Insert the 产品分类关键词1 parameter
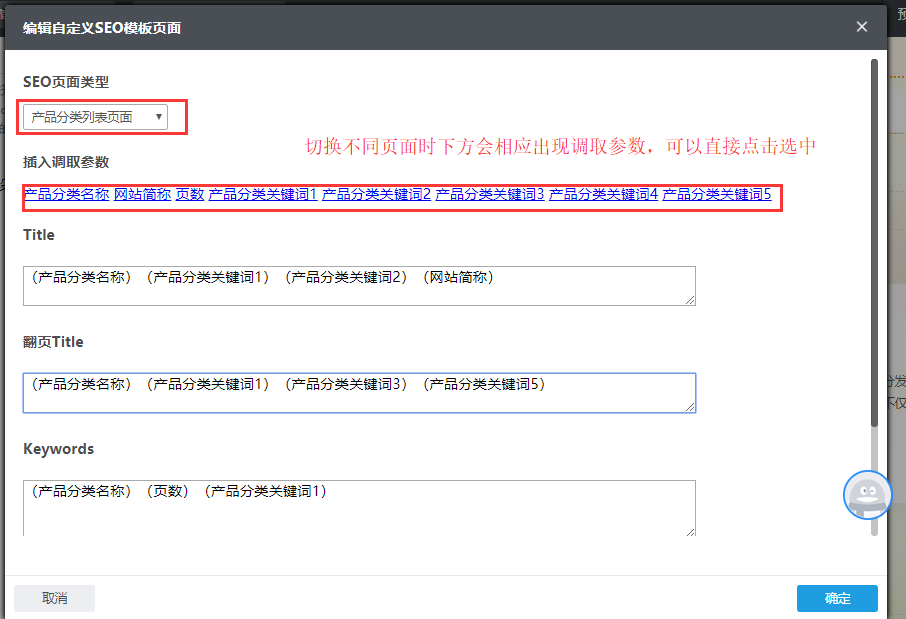Screen dimensions: 906x619 click(263, 195)
